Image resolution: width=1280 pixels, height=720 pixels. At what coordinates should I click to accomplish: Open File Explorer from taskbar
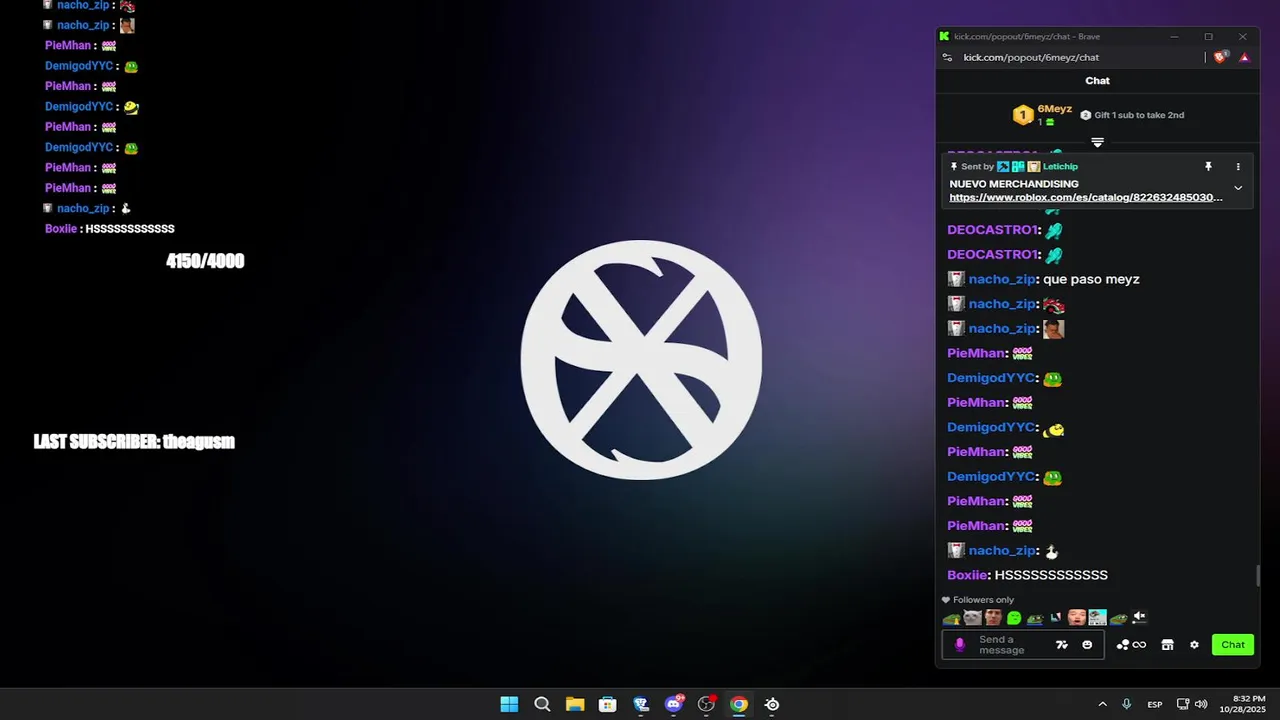575,704
